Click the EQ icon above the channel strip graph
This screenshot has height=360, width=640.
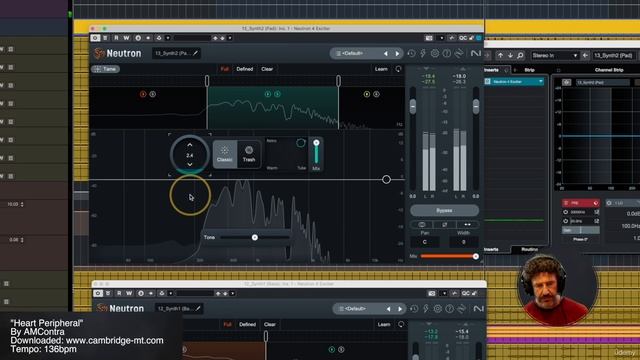tap(567, 82)
